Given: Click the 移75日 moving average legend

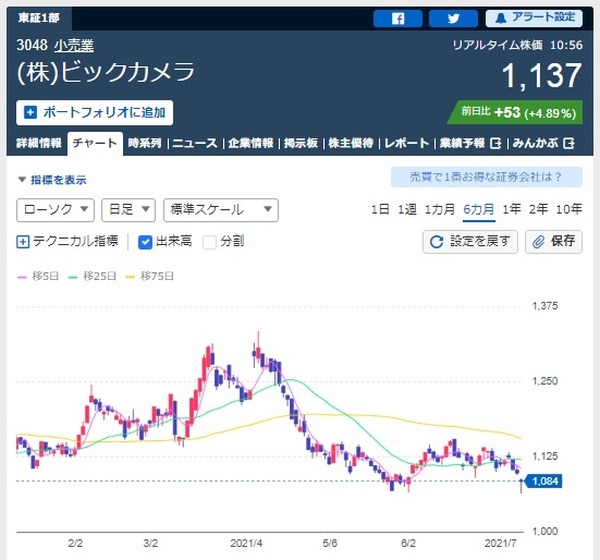Looking at the screenshot, I should tap(150, 276).
